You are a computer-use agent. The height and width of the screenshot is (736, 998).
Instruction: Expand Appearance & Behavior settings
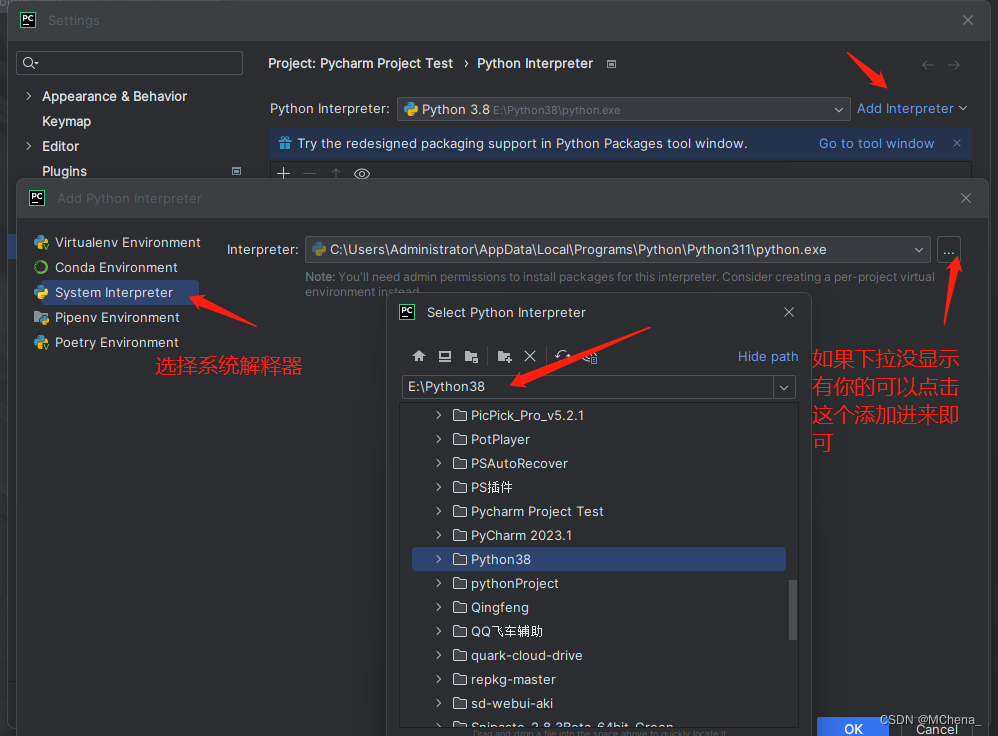(x=28, y=96)
